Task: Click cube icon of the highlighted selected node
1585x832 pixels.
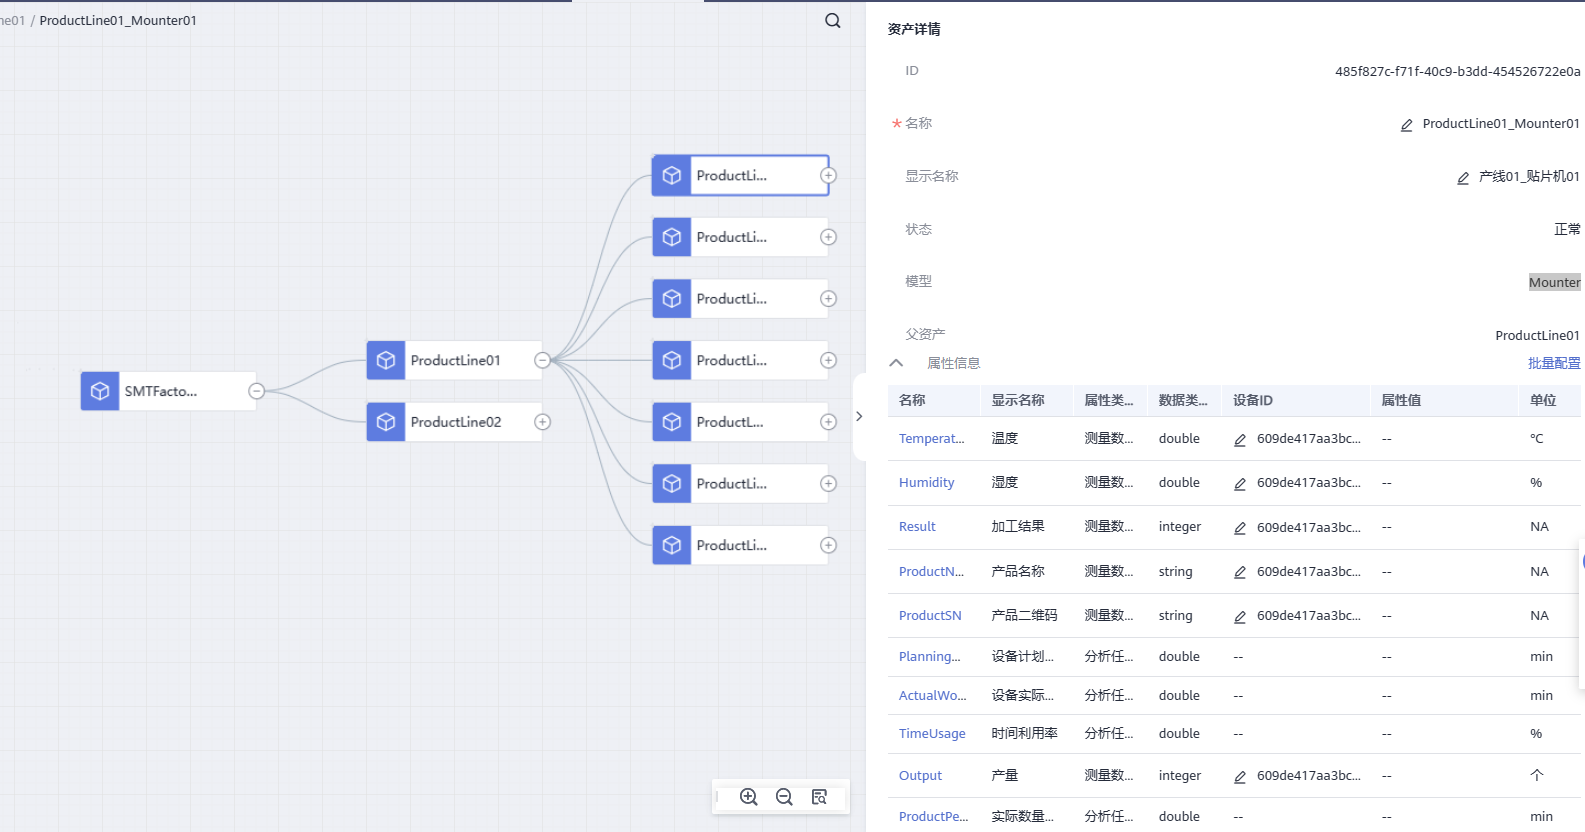Action: 672,175
